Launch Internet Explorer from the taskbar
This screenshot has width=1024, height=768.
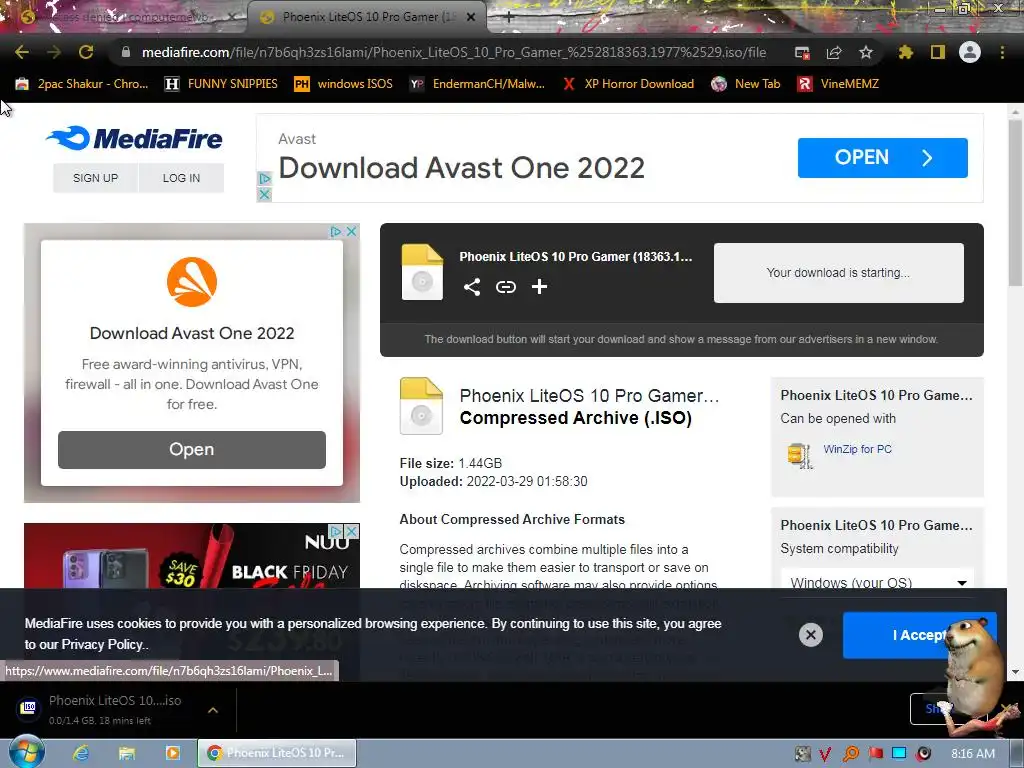[81, 753]
